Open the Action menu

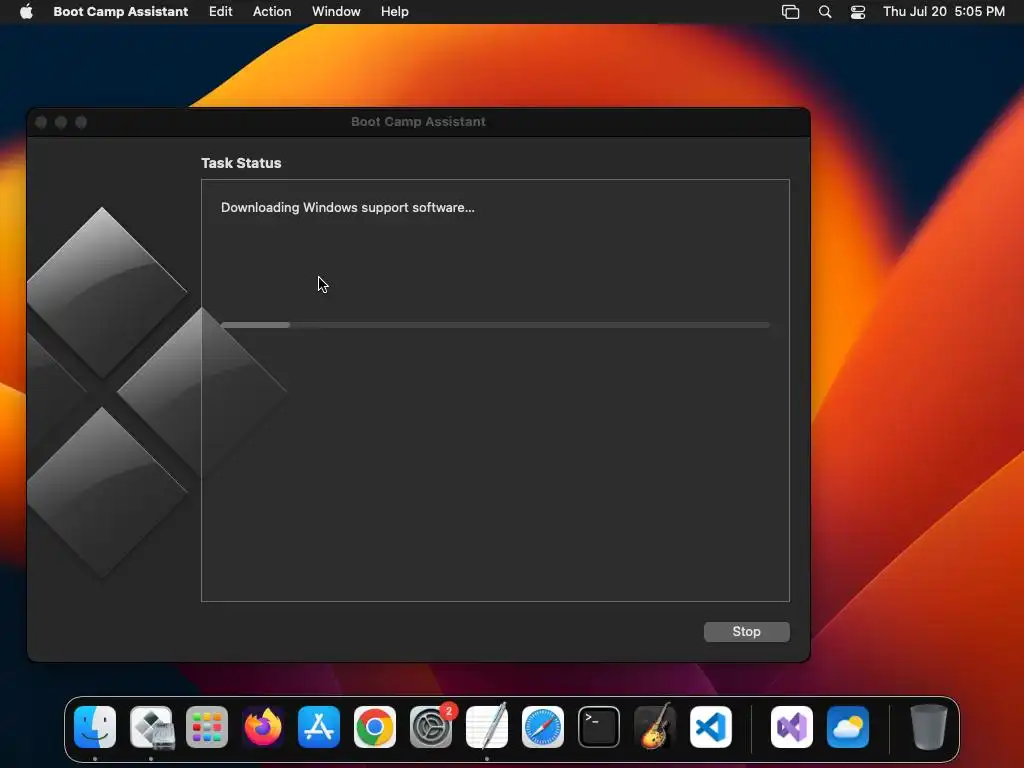[272, 11]
